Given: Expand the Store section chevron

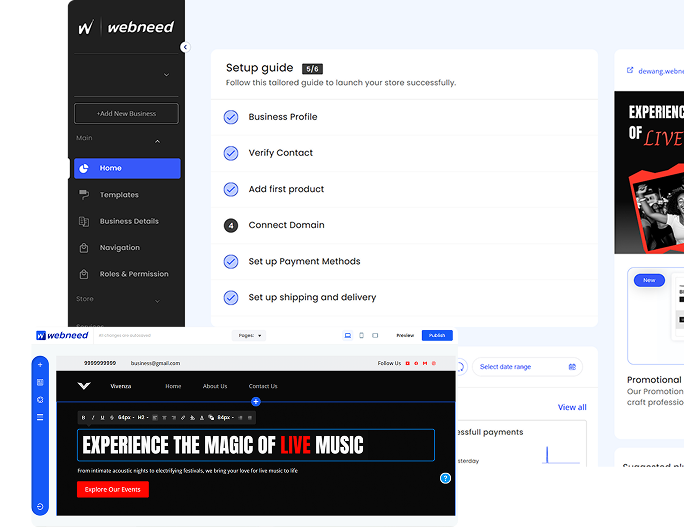Looking at the screenshot, I should click(x=157, y=301).
